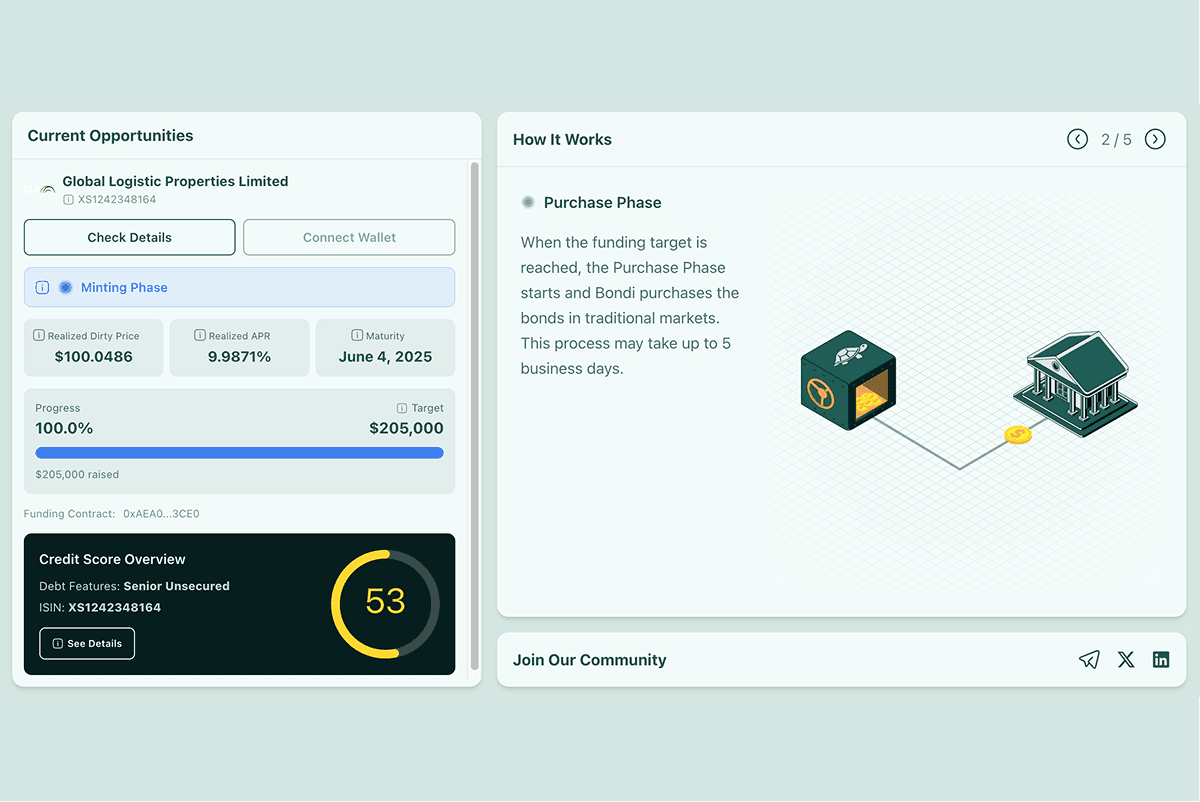Open Check Details
Screen dimensions: 1200x802
tap(130, 237)
